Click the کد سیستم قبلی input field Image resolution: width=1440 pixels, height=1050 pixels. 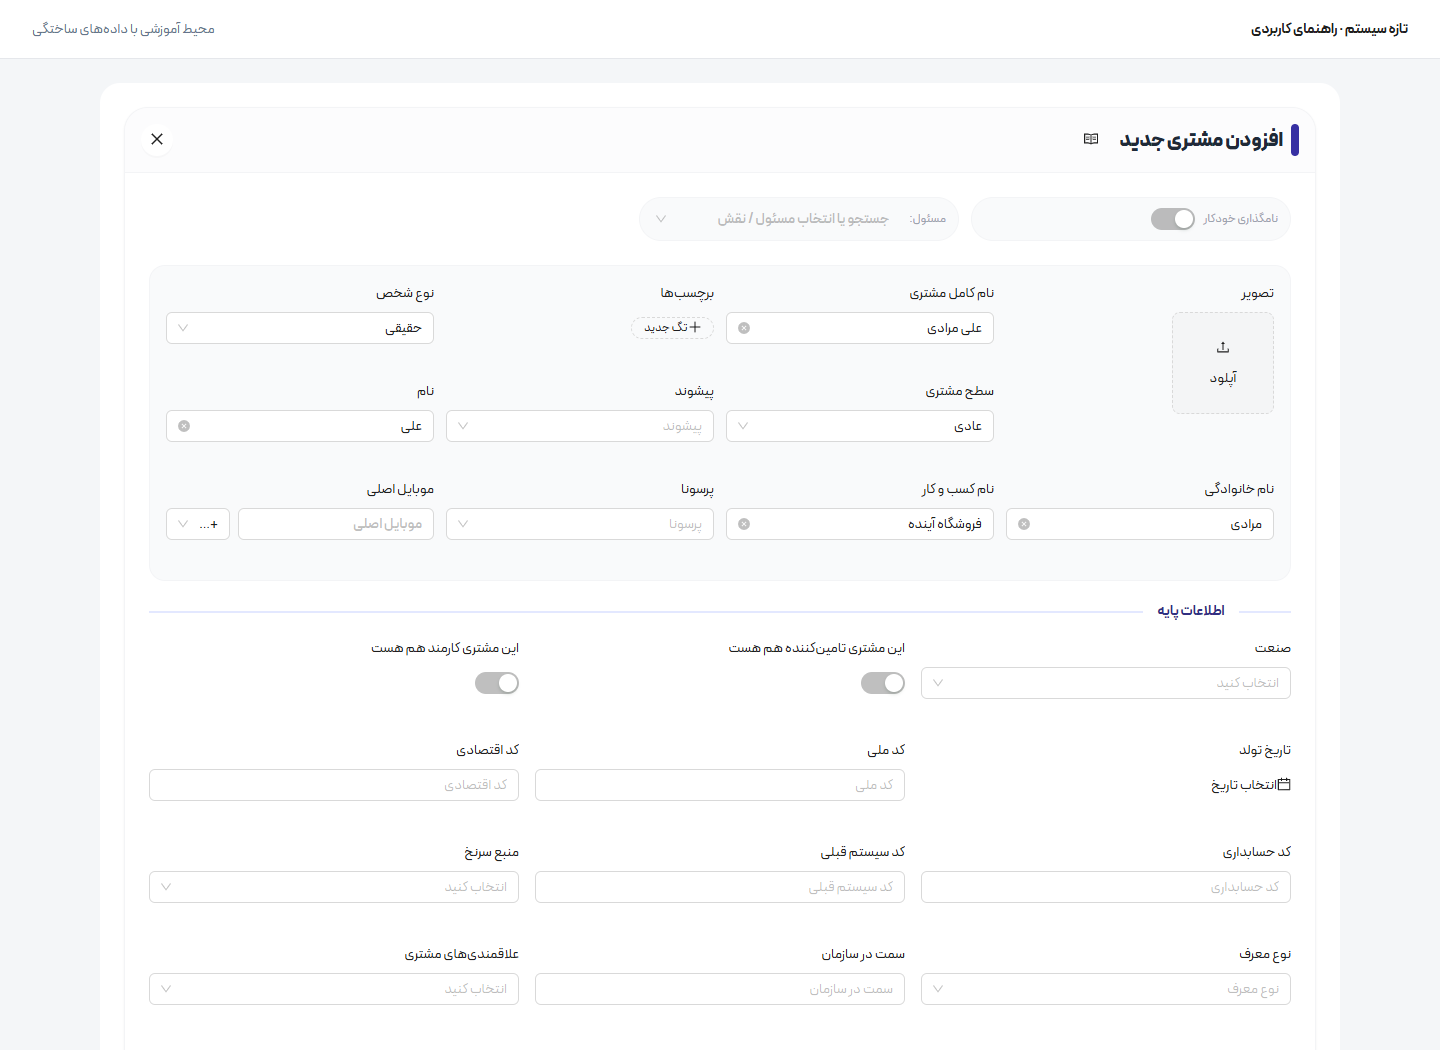(x=720, y=887)
